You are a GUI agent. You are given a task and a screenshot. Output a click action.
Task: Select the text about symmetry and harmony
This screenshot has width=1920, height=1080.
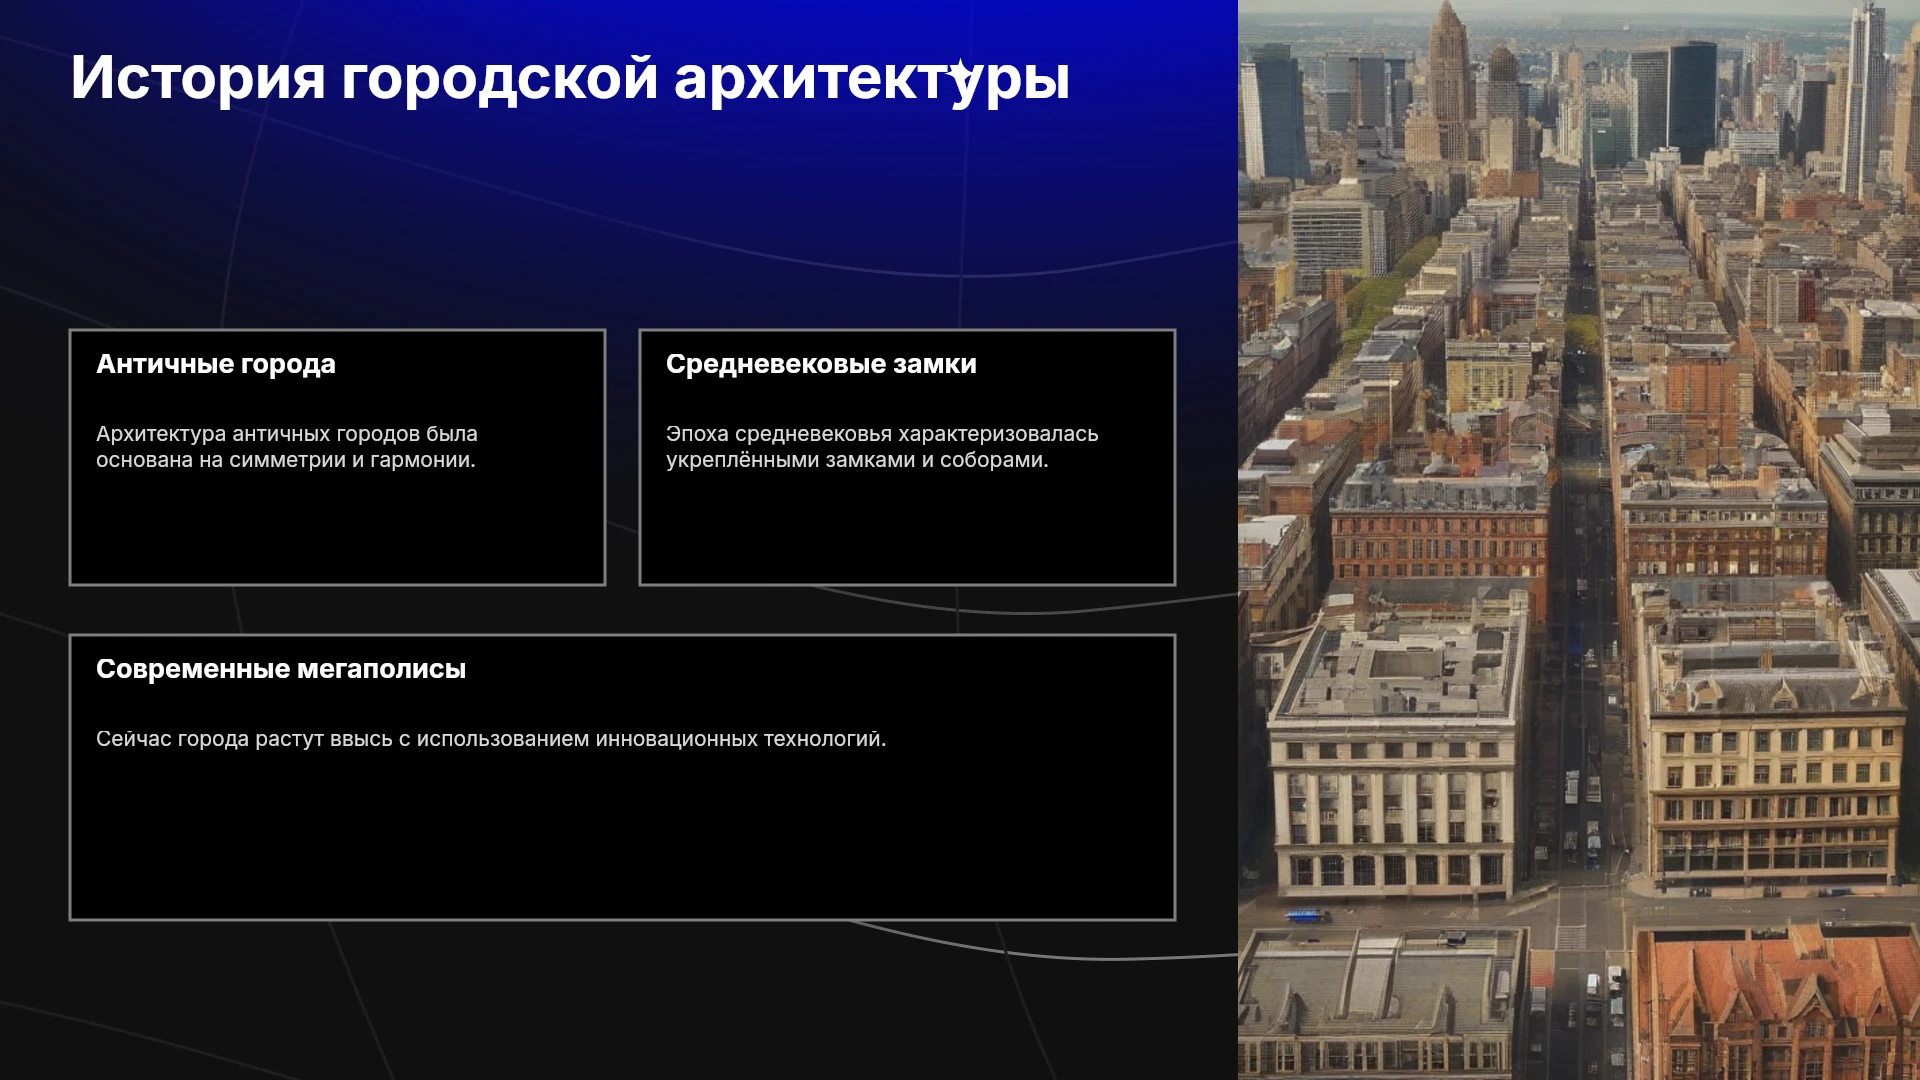(286, 447)
